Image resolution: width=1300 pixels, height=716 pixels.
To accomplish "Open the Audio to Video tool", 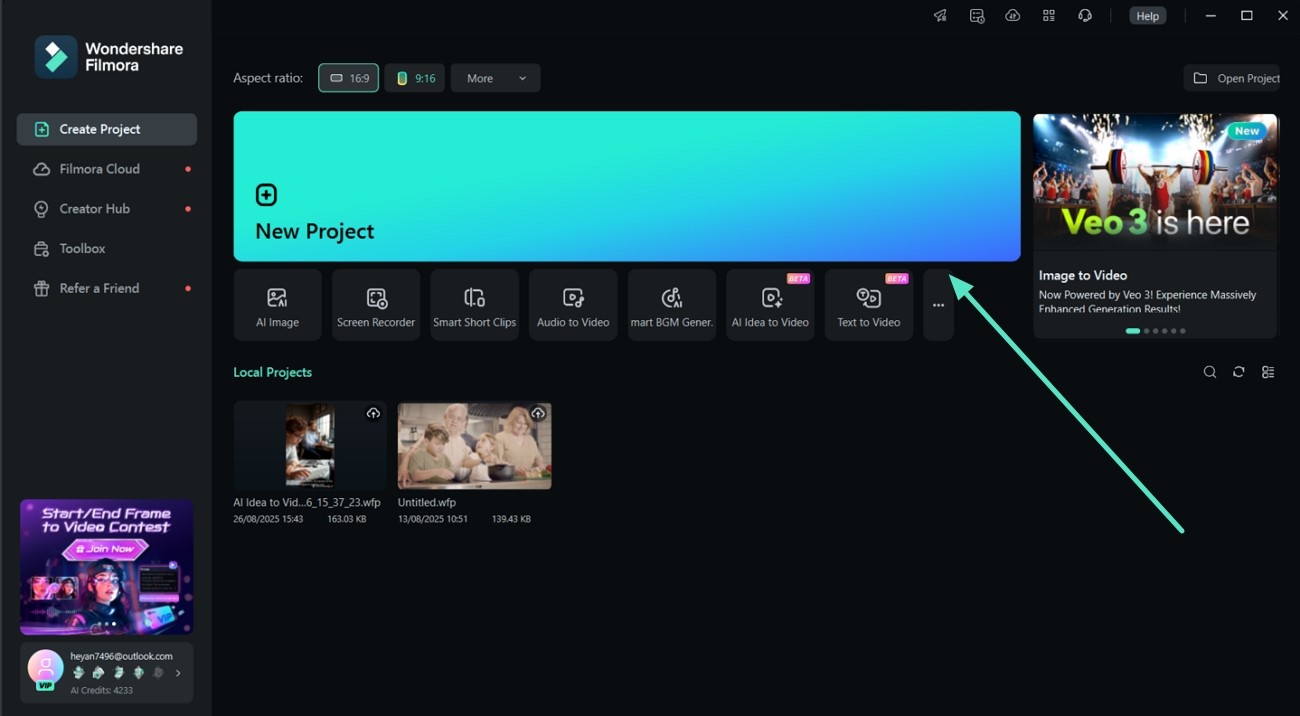I will pos(573,305).
